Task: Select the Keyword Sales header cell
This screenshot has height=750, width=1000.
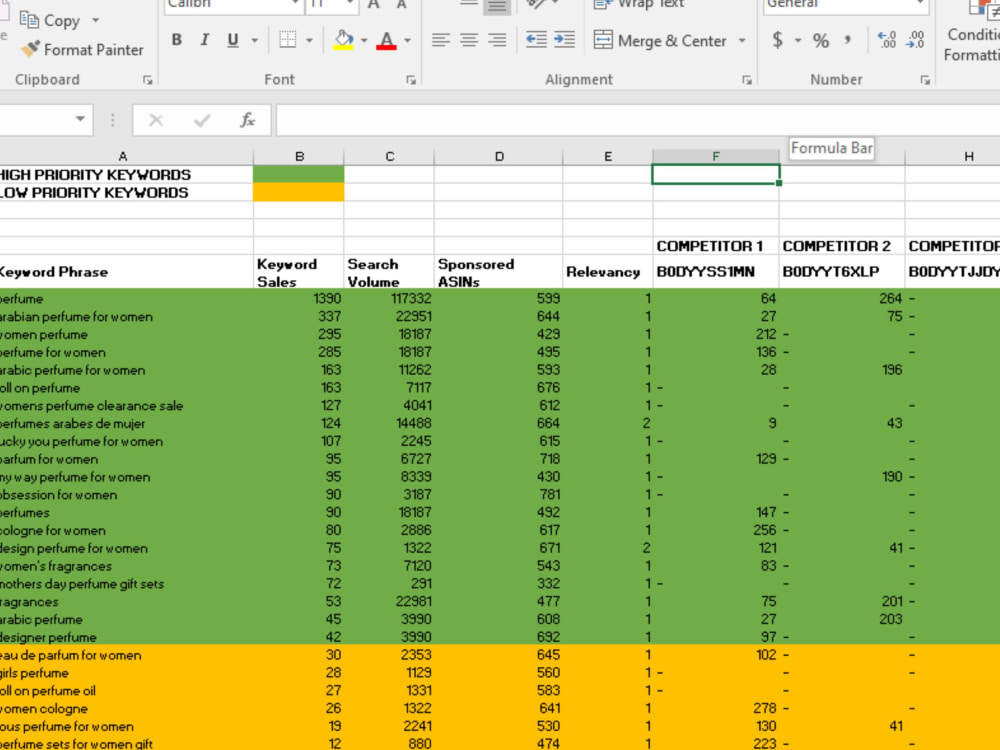Action: (x=298, y=272)
